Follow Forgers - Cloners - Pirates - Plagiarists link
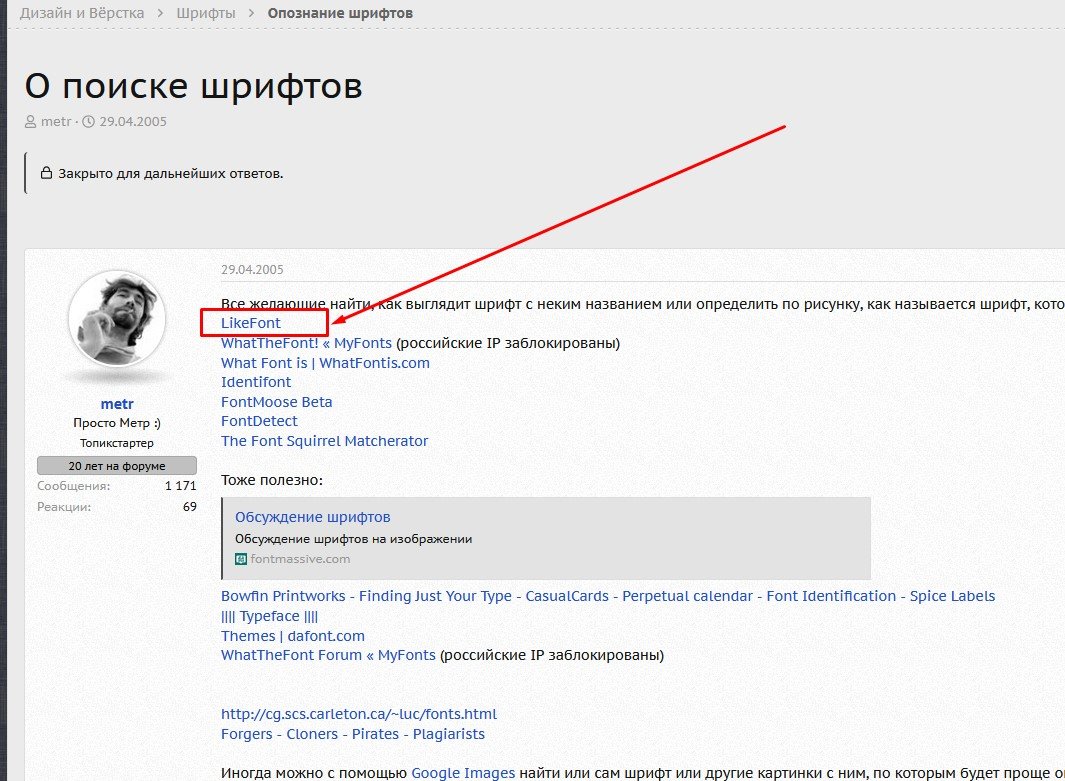 click(353, 734)
